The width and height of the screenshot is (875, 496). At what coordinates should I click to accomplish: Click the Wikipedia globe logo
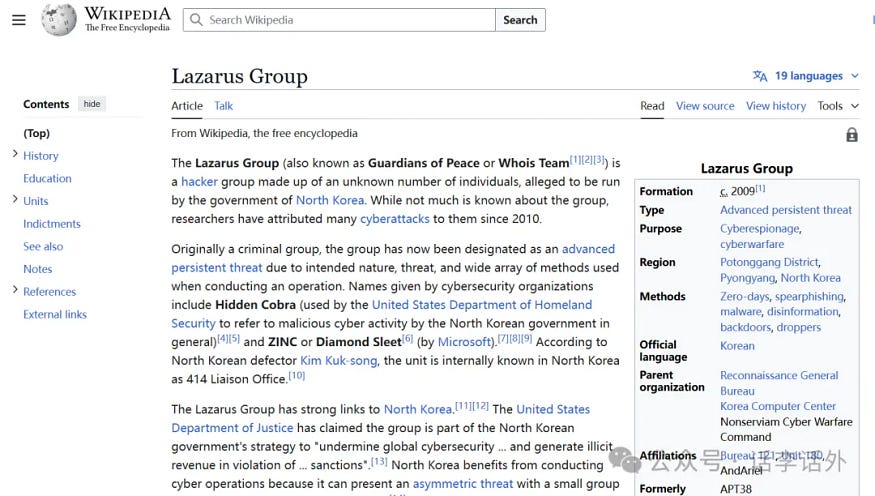pos(59,20)
